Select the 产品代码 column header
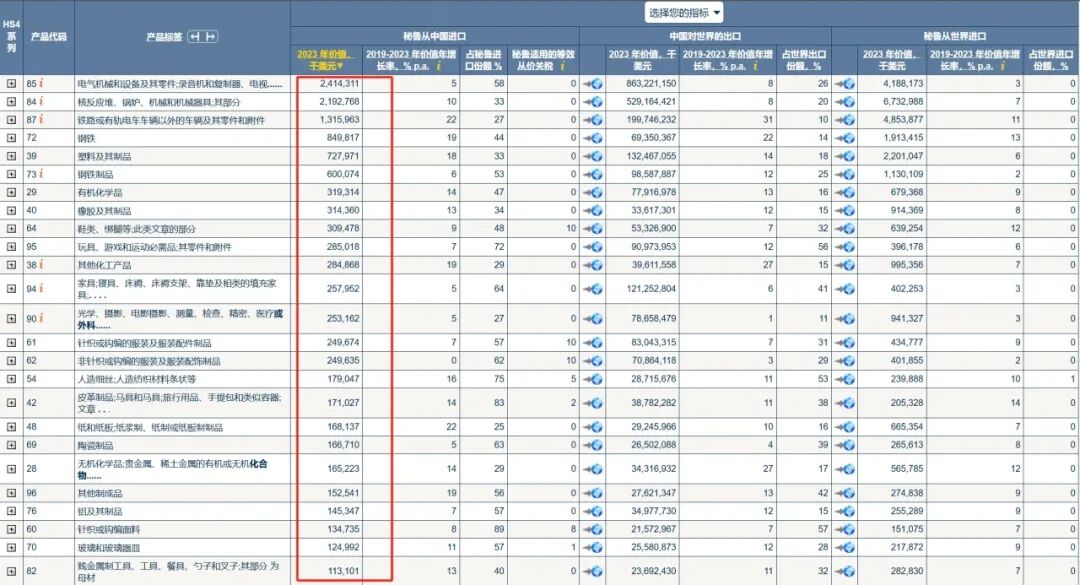 point(48,37)
